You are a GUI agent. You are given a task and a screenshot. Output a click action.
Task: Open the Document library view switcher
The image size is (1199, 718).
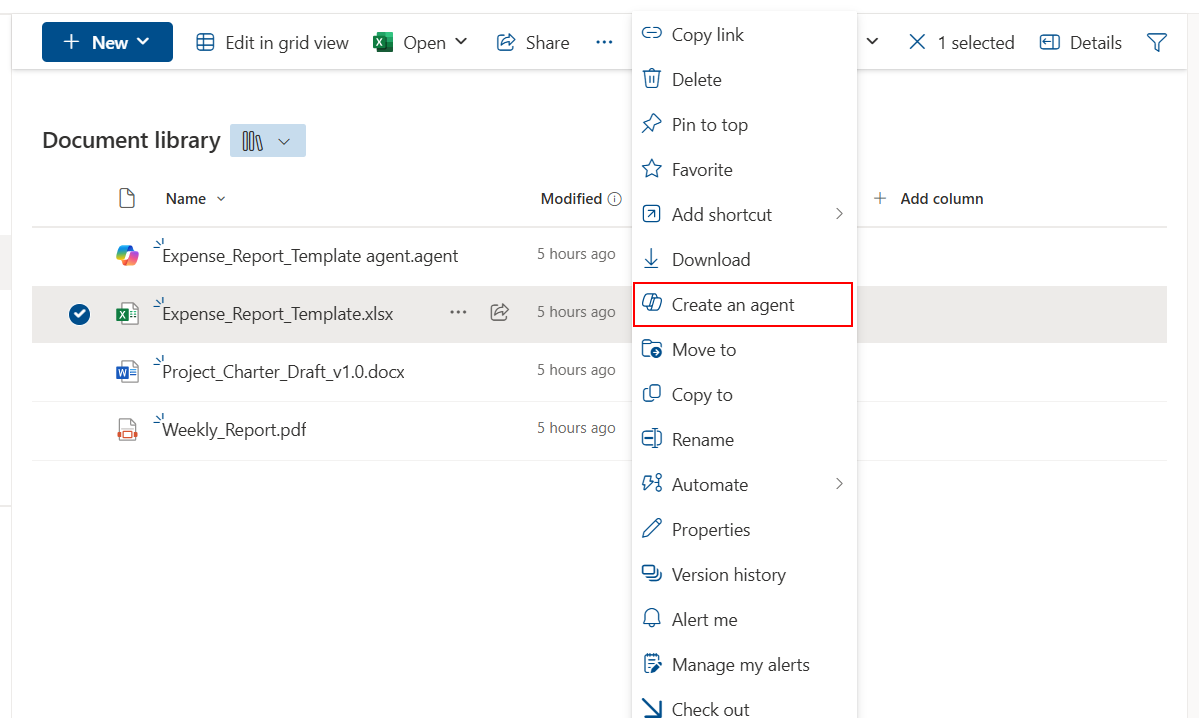(x=267, y=141)
